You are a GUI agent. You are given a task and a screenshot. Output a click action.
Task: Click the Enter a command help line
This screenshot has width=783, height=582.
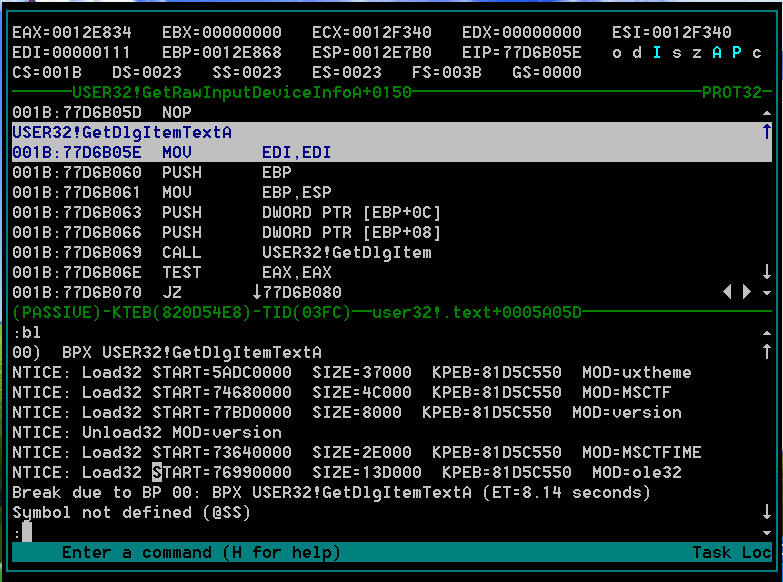point(201,553)
